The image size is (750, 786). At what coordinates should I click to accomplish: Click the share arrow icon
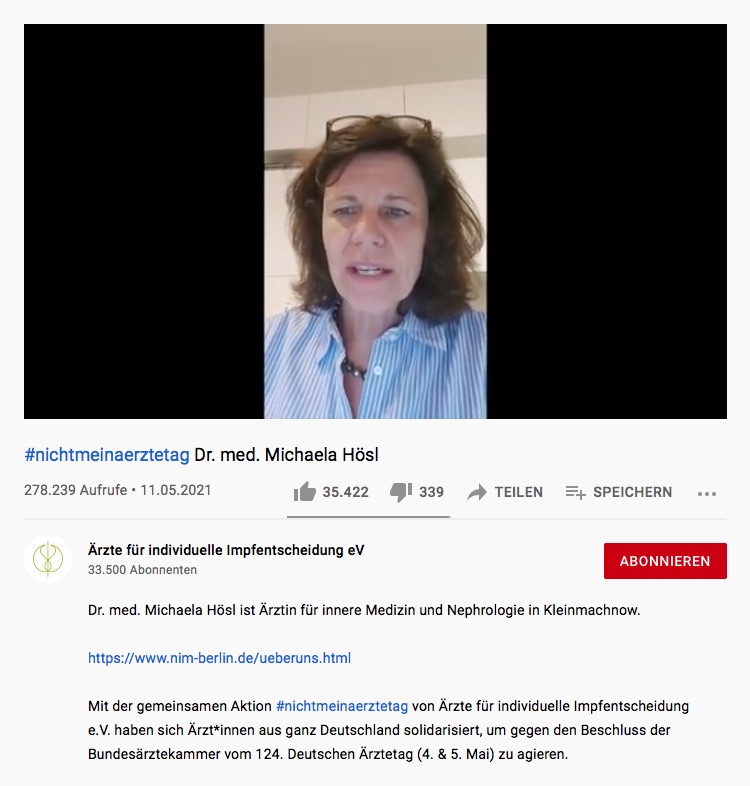point(477,492)
